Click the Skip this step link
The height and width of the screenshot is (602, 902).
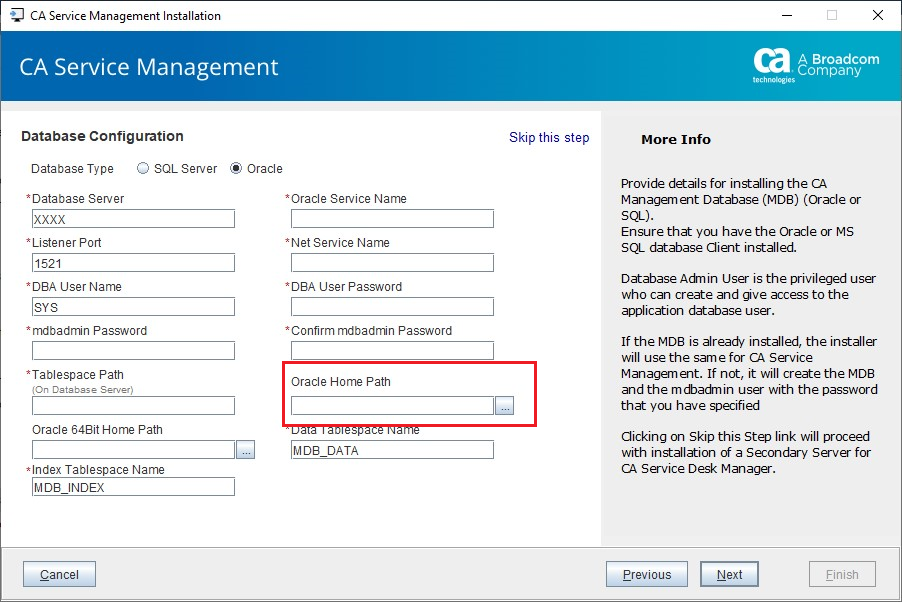pyautogui.click(x=549, y=138)
